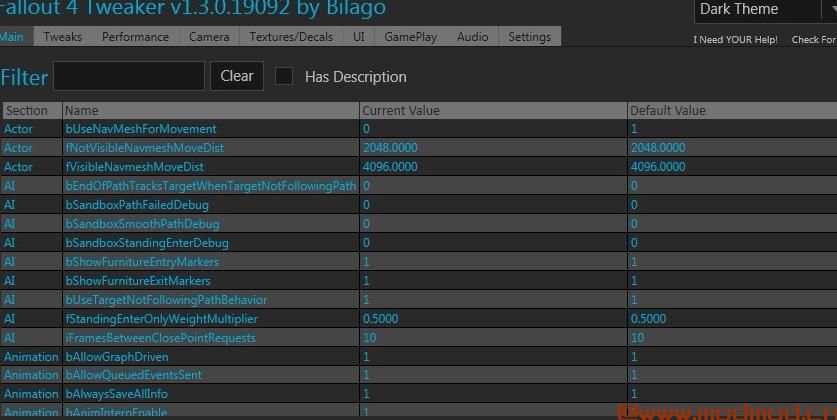This screenshot has width=837, height=420.
Task: Select the bShowFurnitureExitMarkers setting
Action: (x=138, y=281)
